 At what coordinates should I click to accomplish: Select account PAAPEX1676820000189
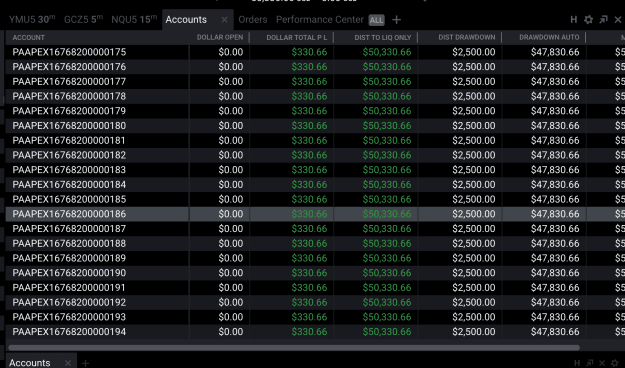[x=69, y=258]
